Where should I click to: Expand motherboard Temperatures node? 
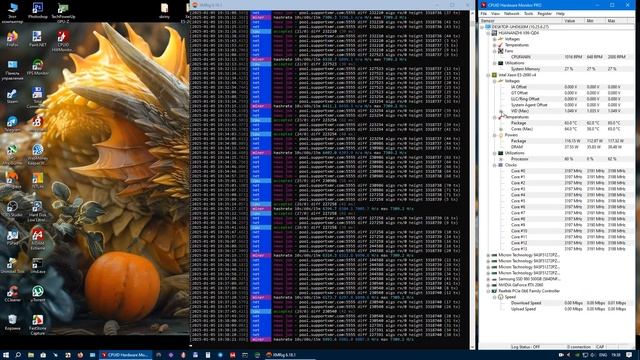[x=494, y=45]
